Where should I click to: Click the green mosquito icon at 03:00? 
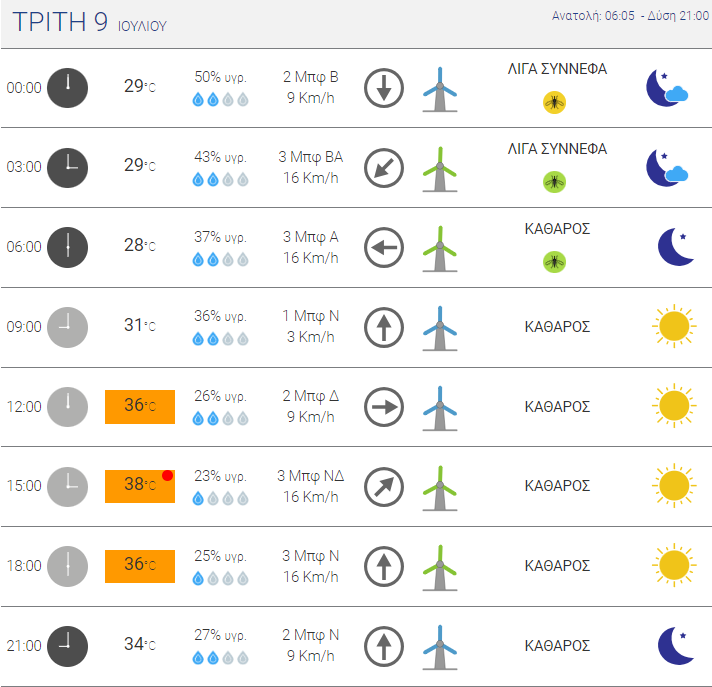coord(554,182)
